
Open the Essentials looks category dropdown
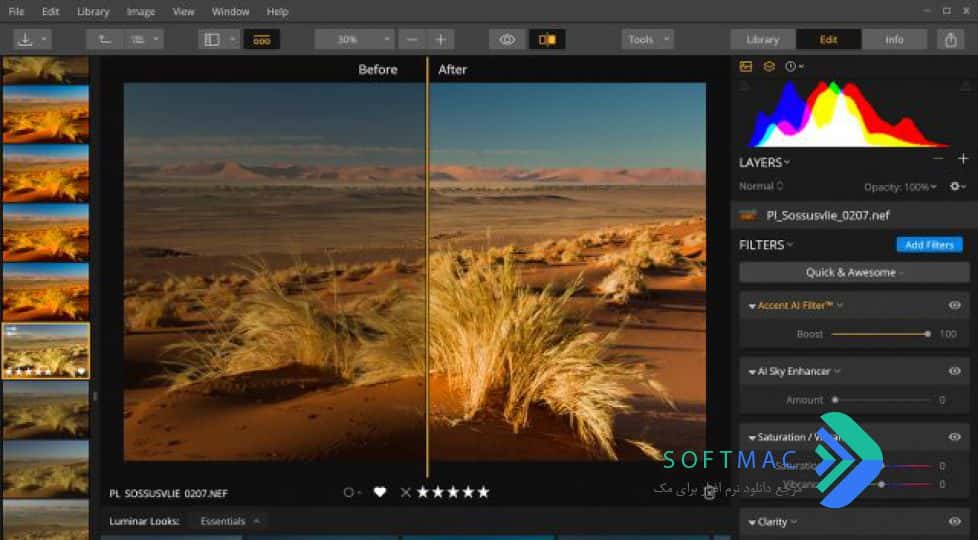[x=230, y=521]
